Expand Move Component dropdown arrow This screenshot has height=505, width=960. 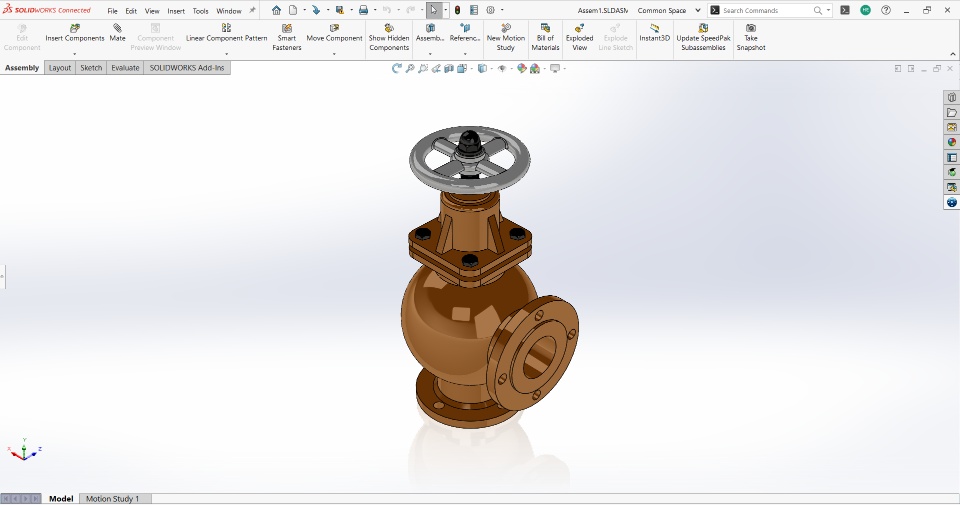pos(334,54)
